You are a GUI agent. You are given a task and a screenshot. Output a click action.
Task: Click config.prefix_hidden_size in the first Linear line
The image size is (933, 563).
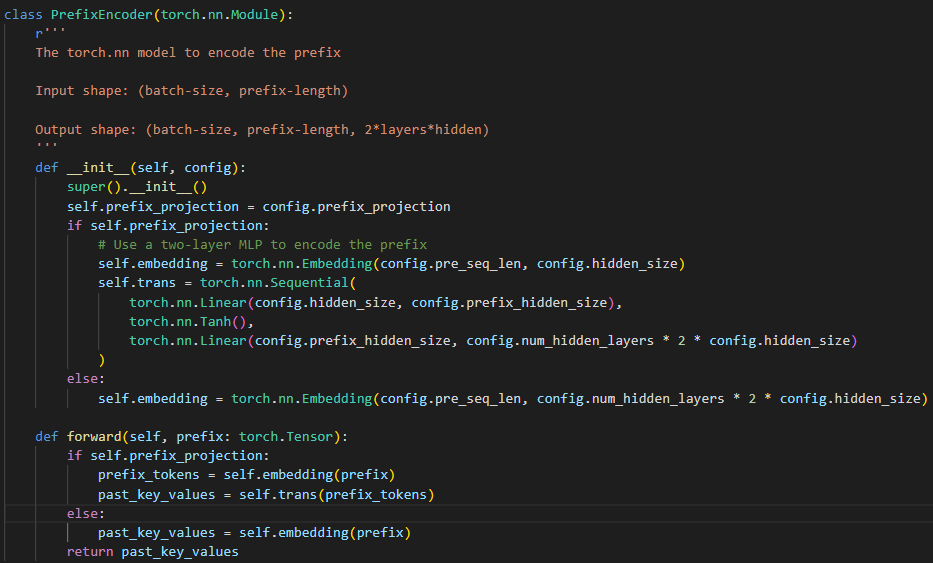click(509, 302)
